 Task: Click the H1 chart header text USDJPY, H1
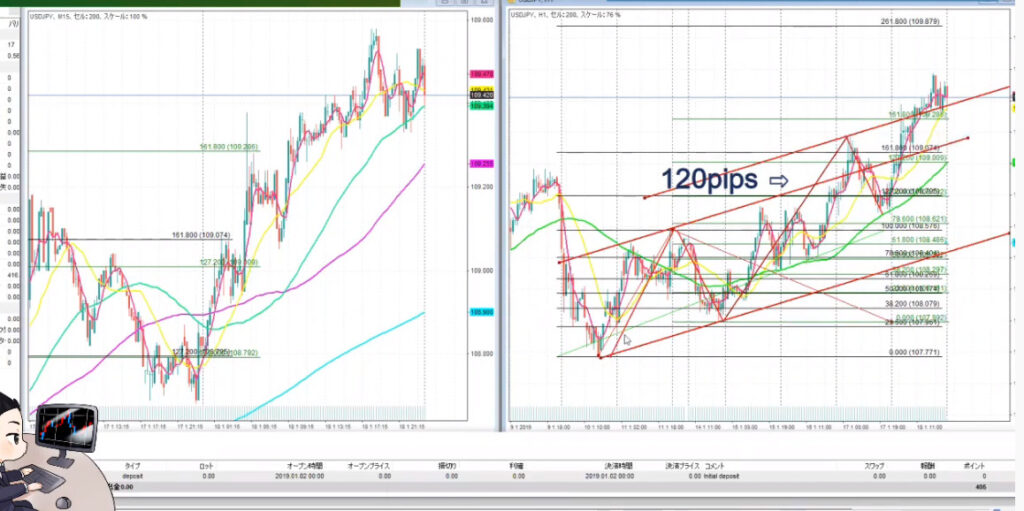531,14
